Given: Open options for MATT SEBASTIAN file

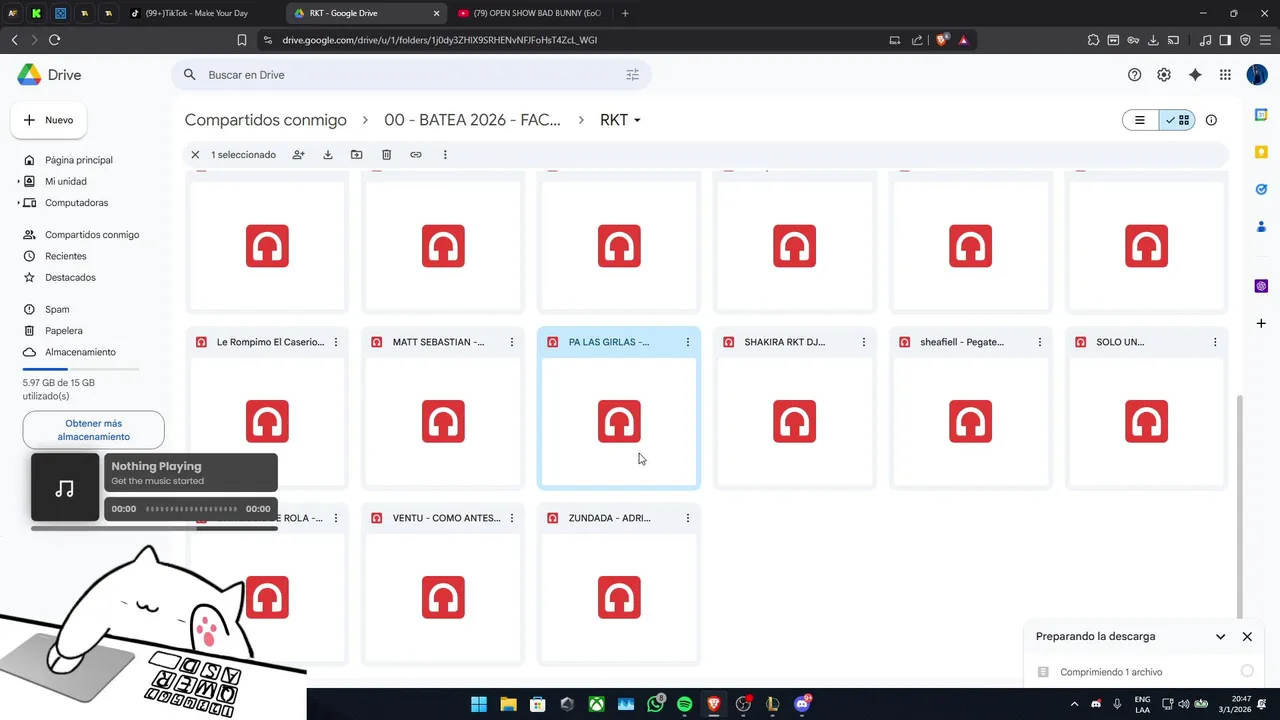Looking at the screenshot, I should click(512, 342).
